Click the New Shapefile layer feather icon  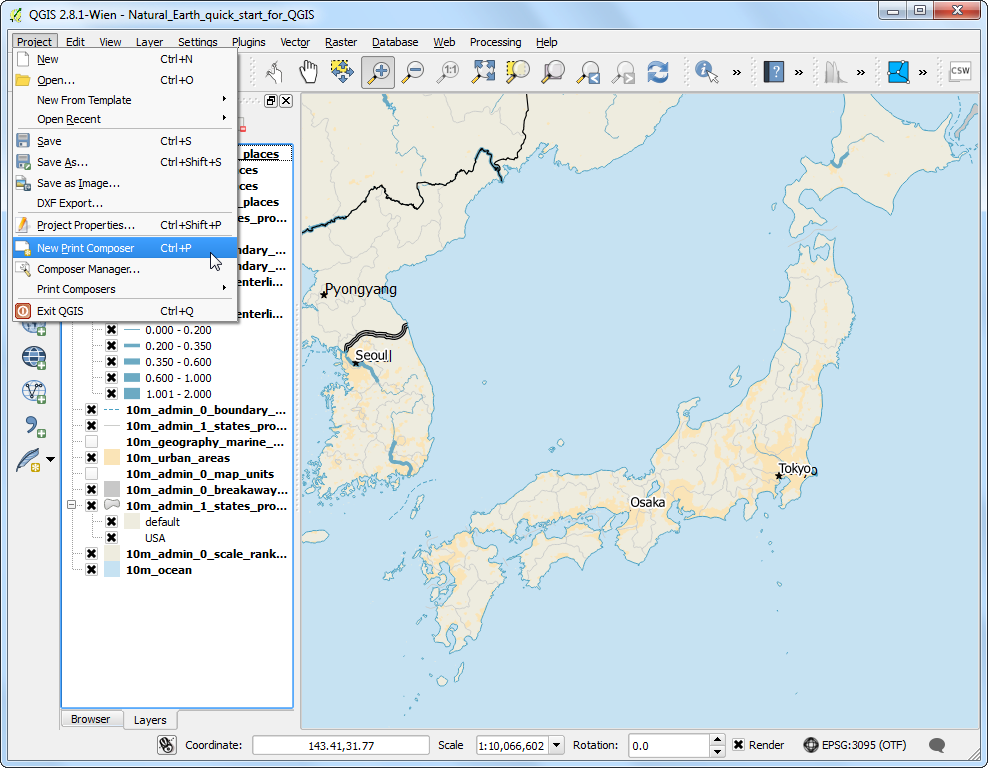coord(28,460)
